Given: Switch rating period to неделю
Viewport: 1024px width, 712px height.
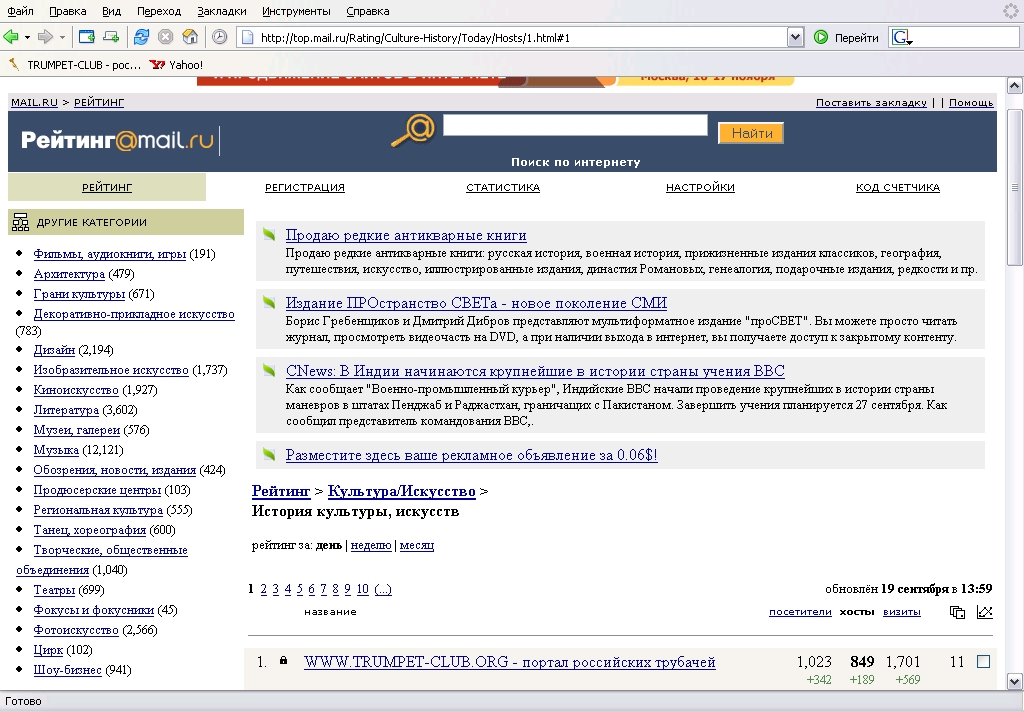Looking at the screenshot, I should (371, 545).
